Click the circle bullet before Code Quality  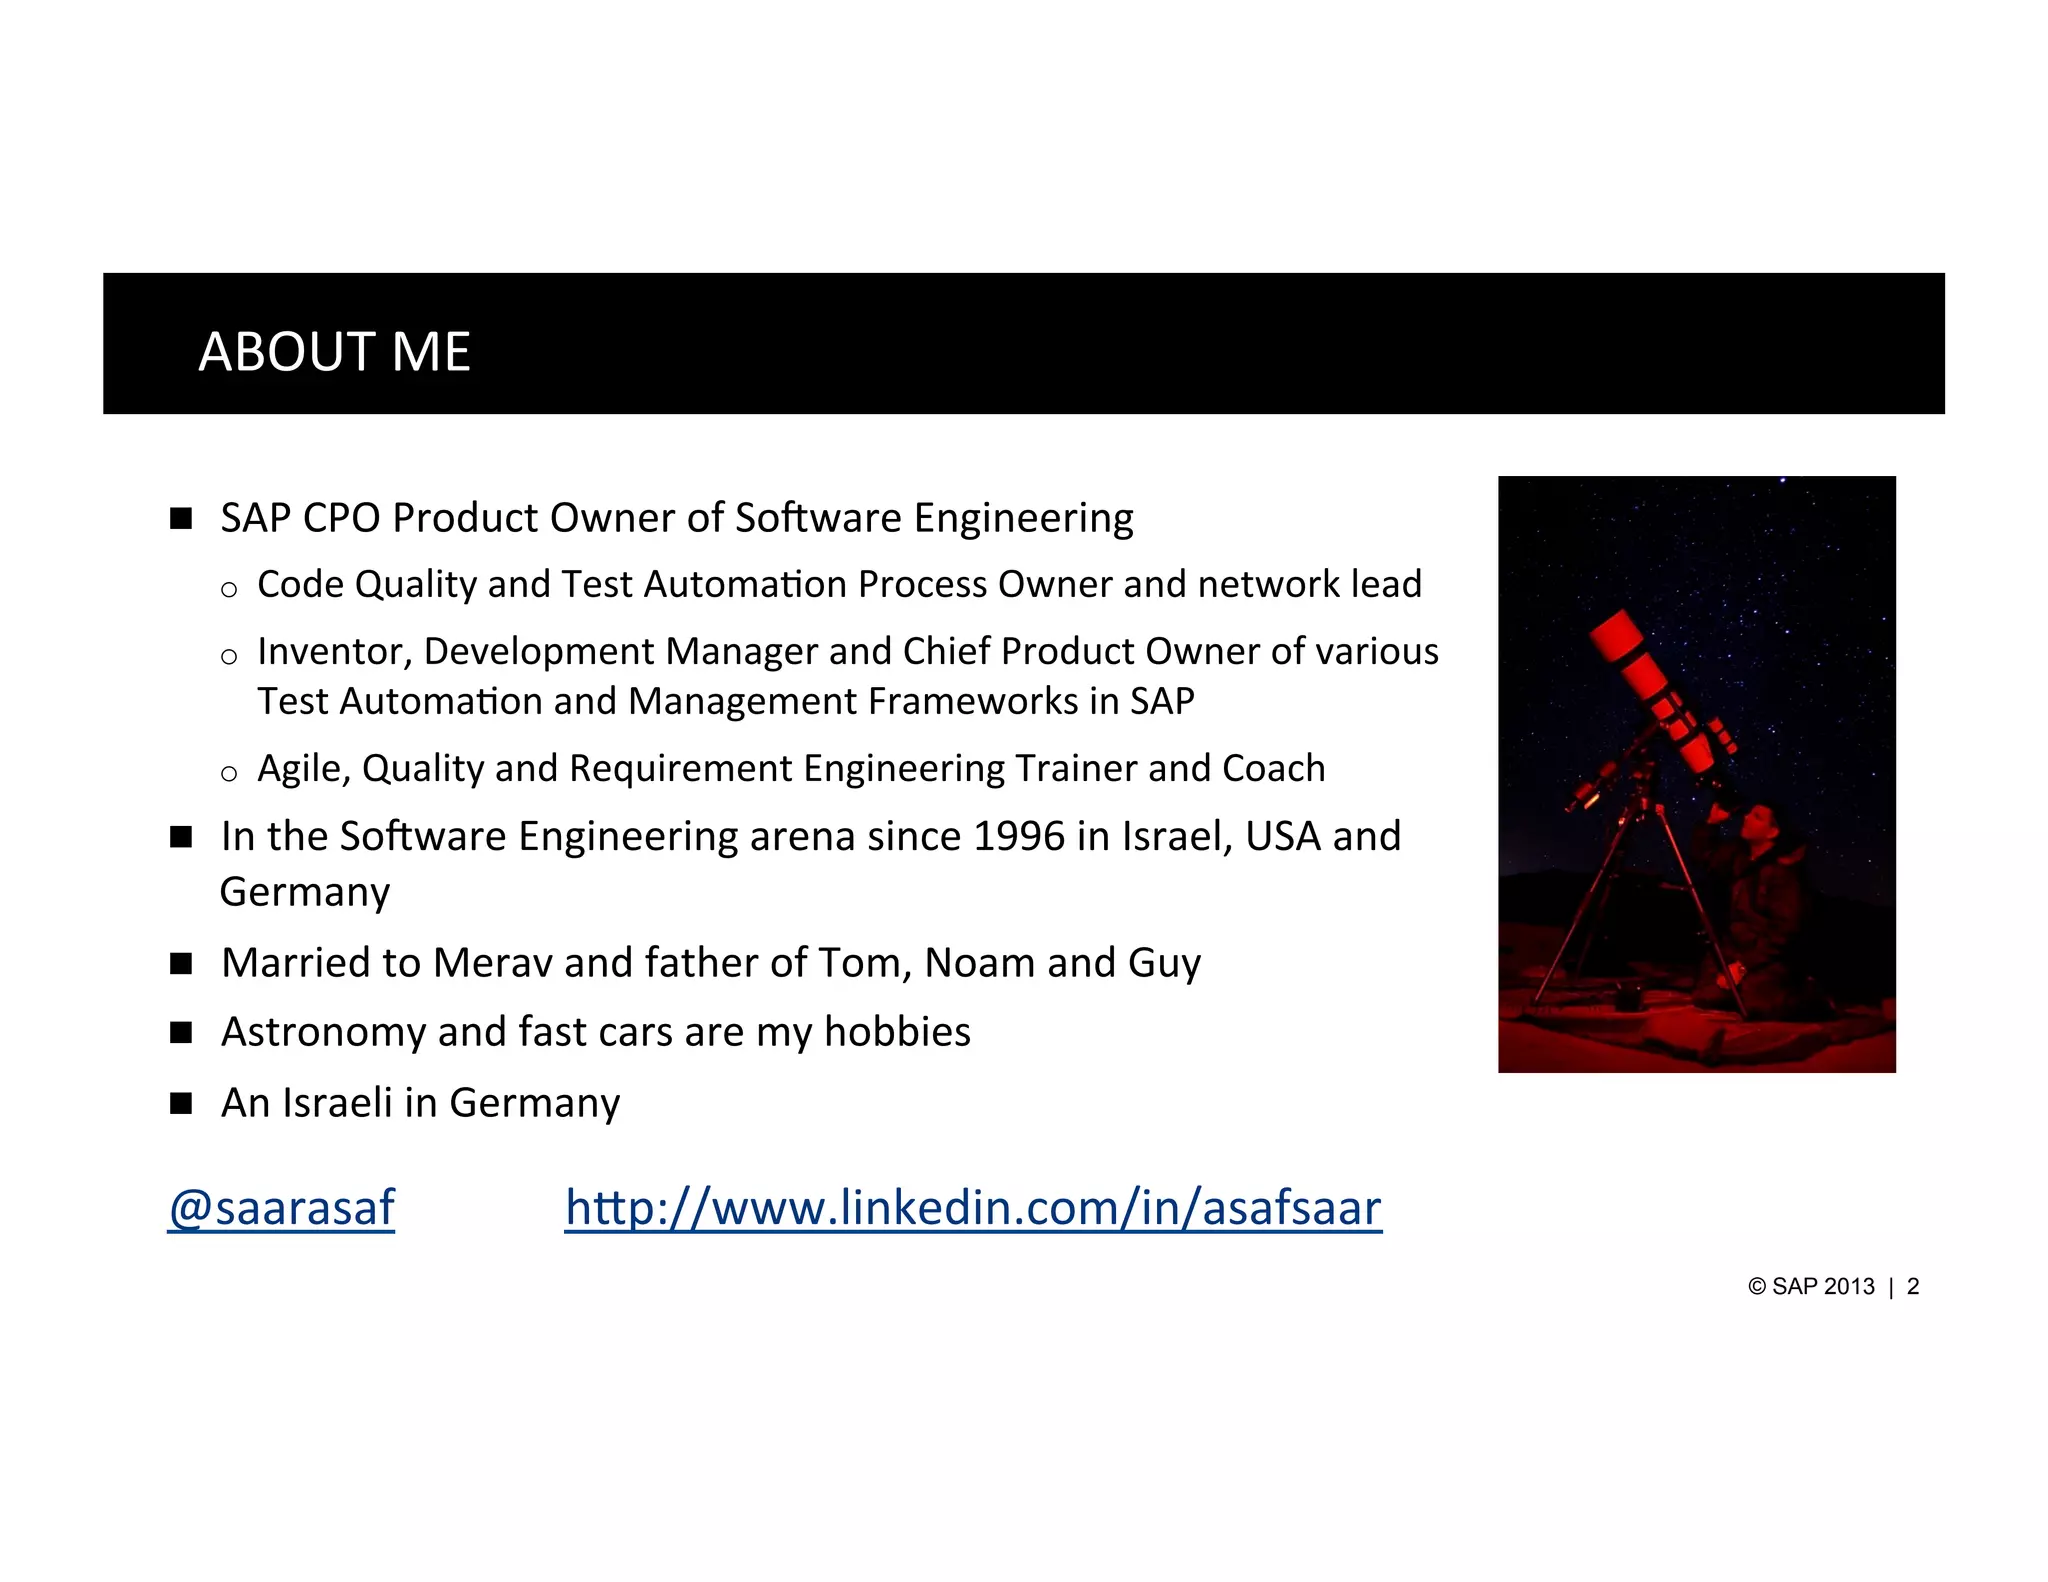coord(229,590)
